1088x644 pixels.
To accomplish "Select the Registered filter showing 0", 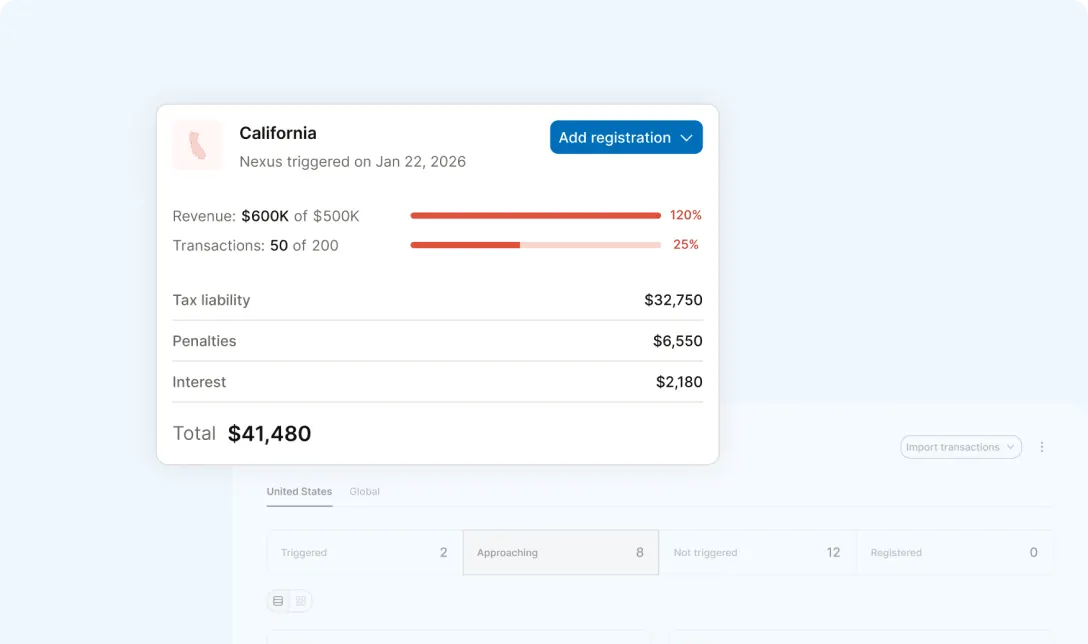I will click(x=955, y=552).
